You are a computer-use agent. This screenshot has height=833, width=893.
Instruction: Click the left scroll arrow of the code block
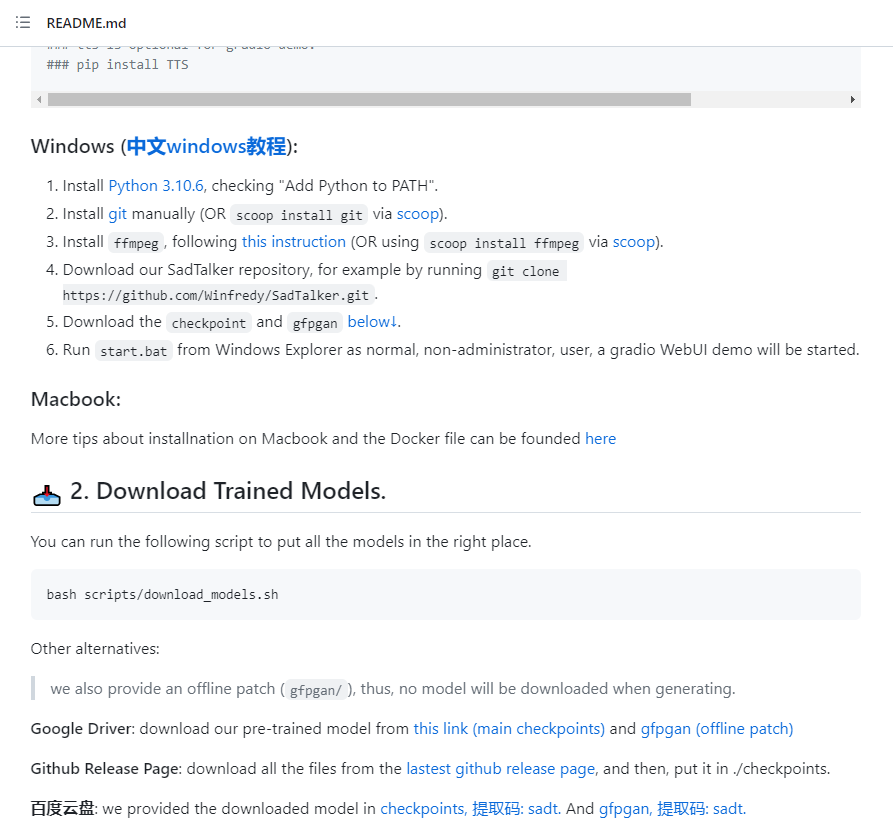(x=37, y=99)
